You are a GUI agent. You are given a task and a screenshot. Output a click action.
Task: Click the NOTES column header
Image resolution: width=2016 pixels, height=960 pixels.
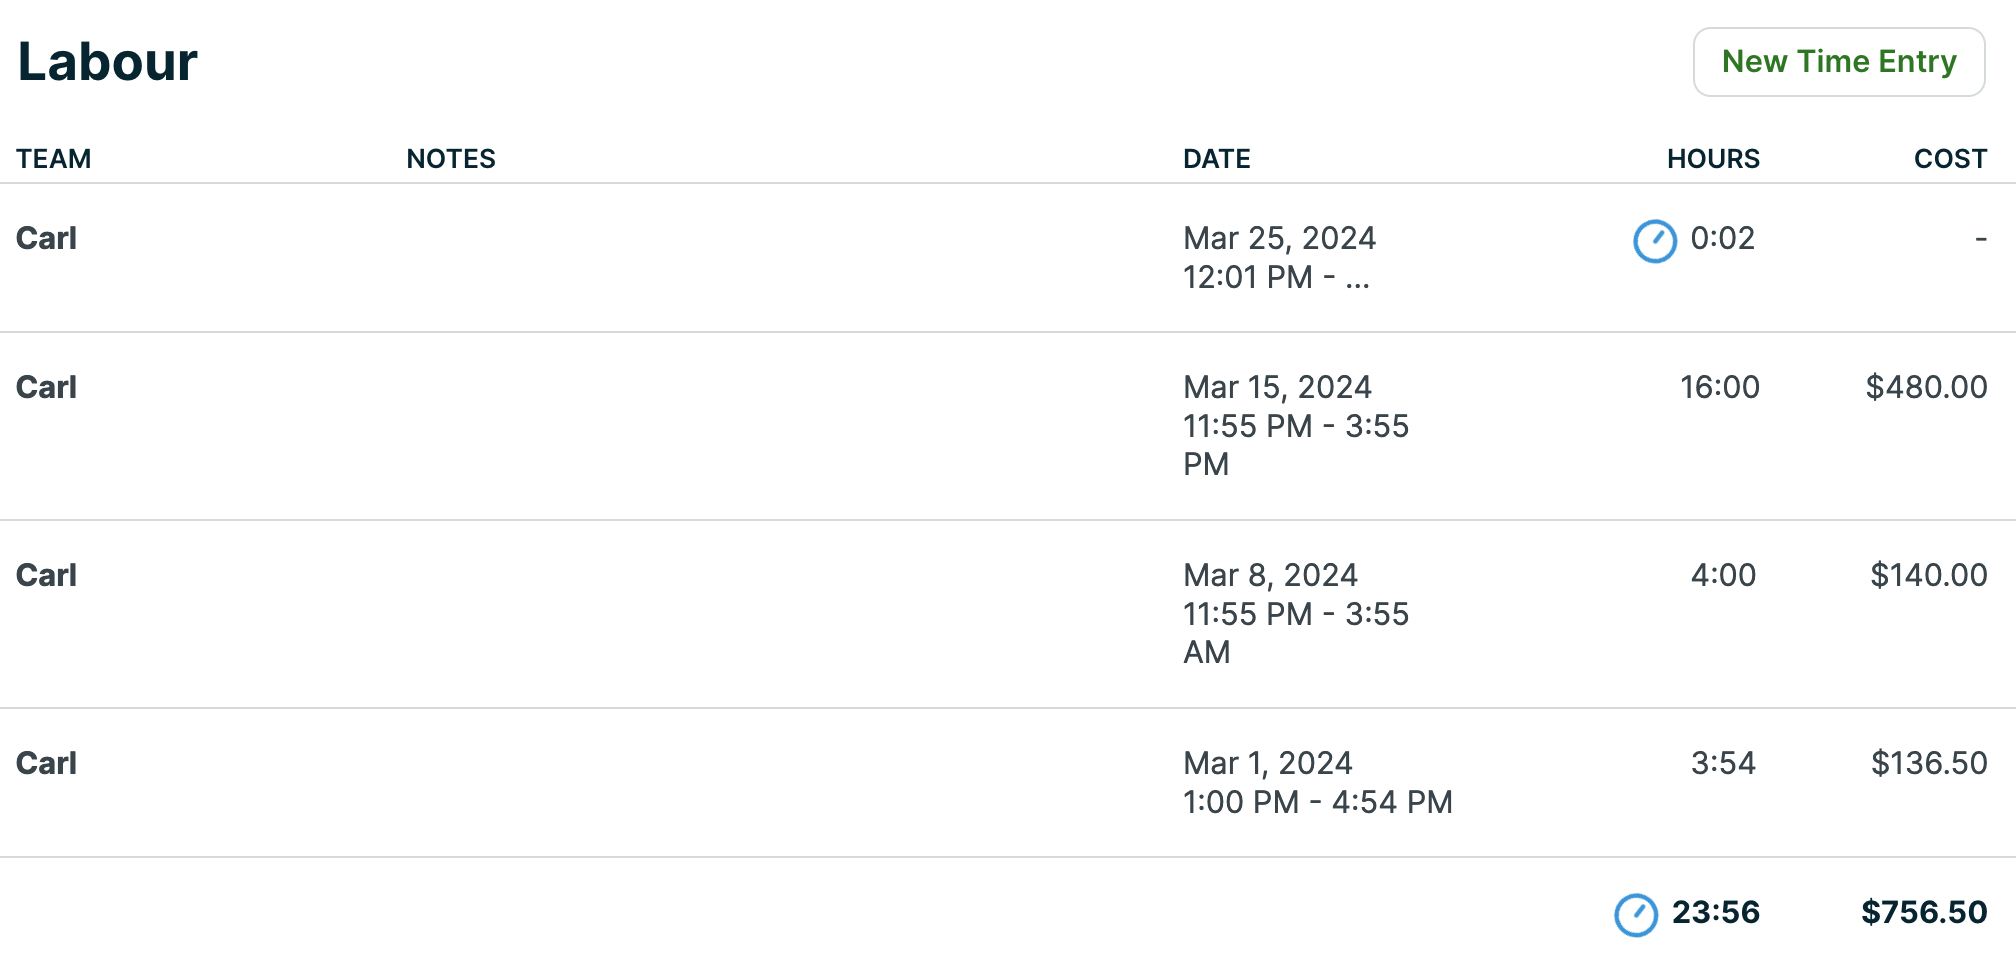coord(451,158)
